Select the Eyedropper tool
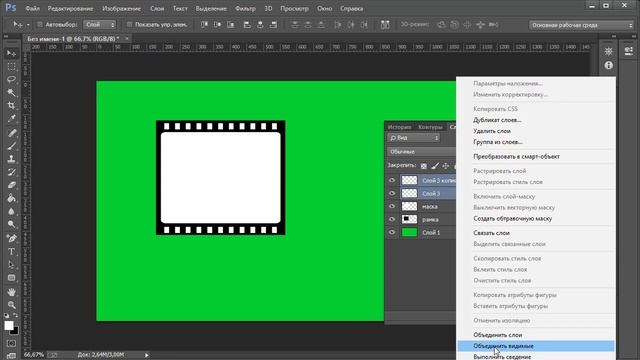The height and width of the screenshot is (360, 640). [11, 119]
